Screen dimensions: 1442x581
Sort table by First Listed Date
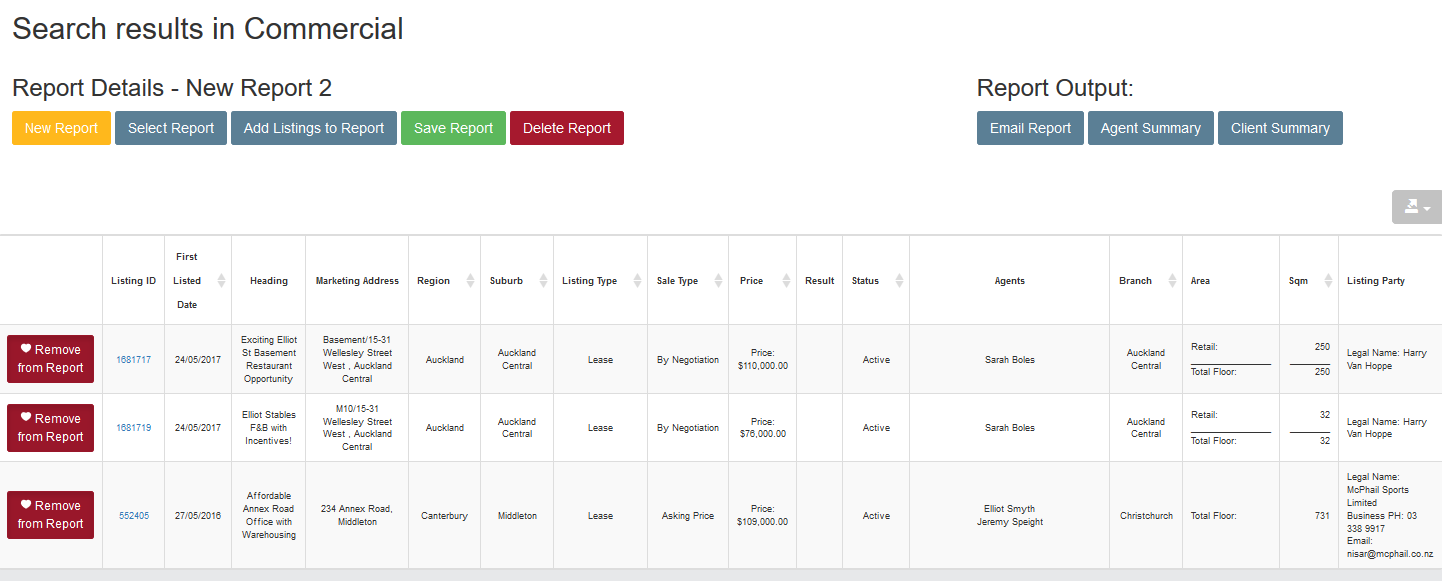pyautogui.click(x=221, y=281)
